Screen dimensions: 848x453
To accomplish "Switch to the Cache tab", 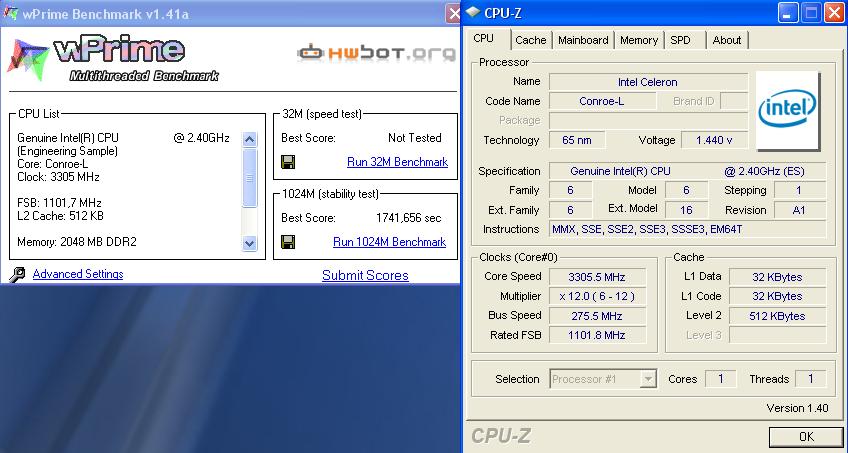I will (531, 40).
